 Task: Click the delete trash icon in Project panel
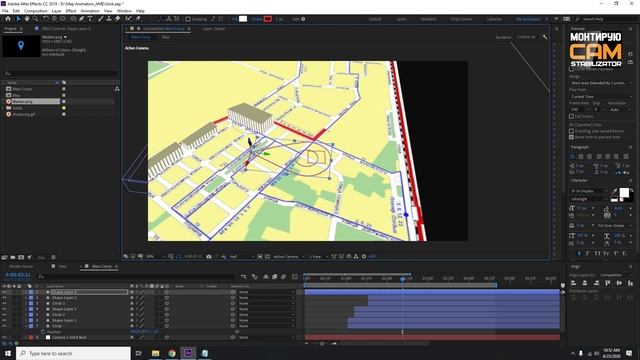click(53, 257)
